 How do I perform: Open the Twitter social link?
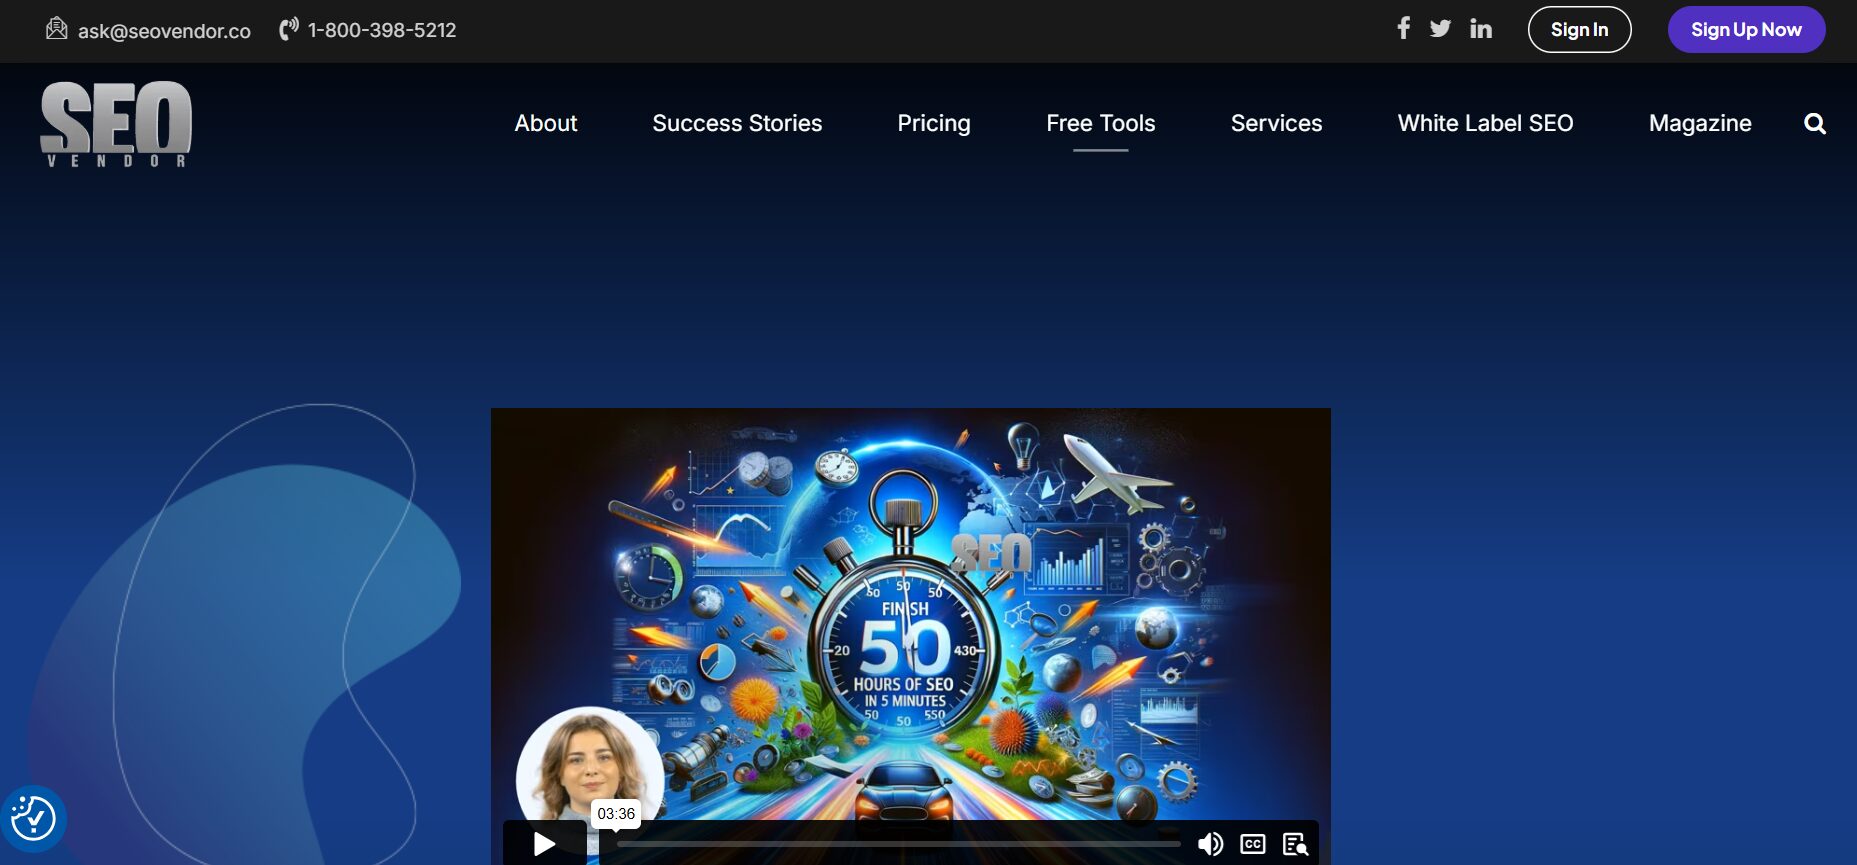tap(1440, 29)
